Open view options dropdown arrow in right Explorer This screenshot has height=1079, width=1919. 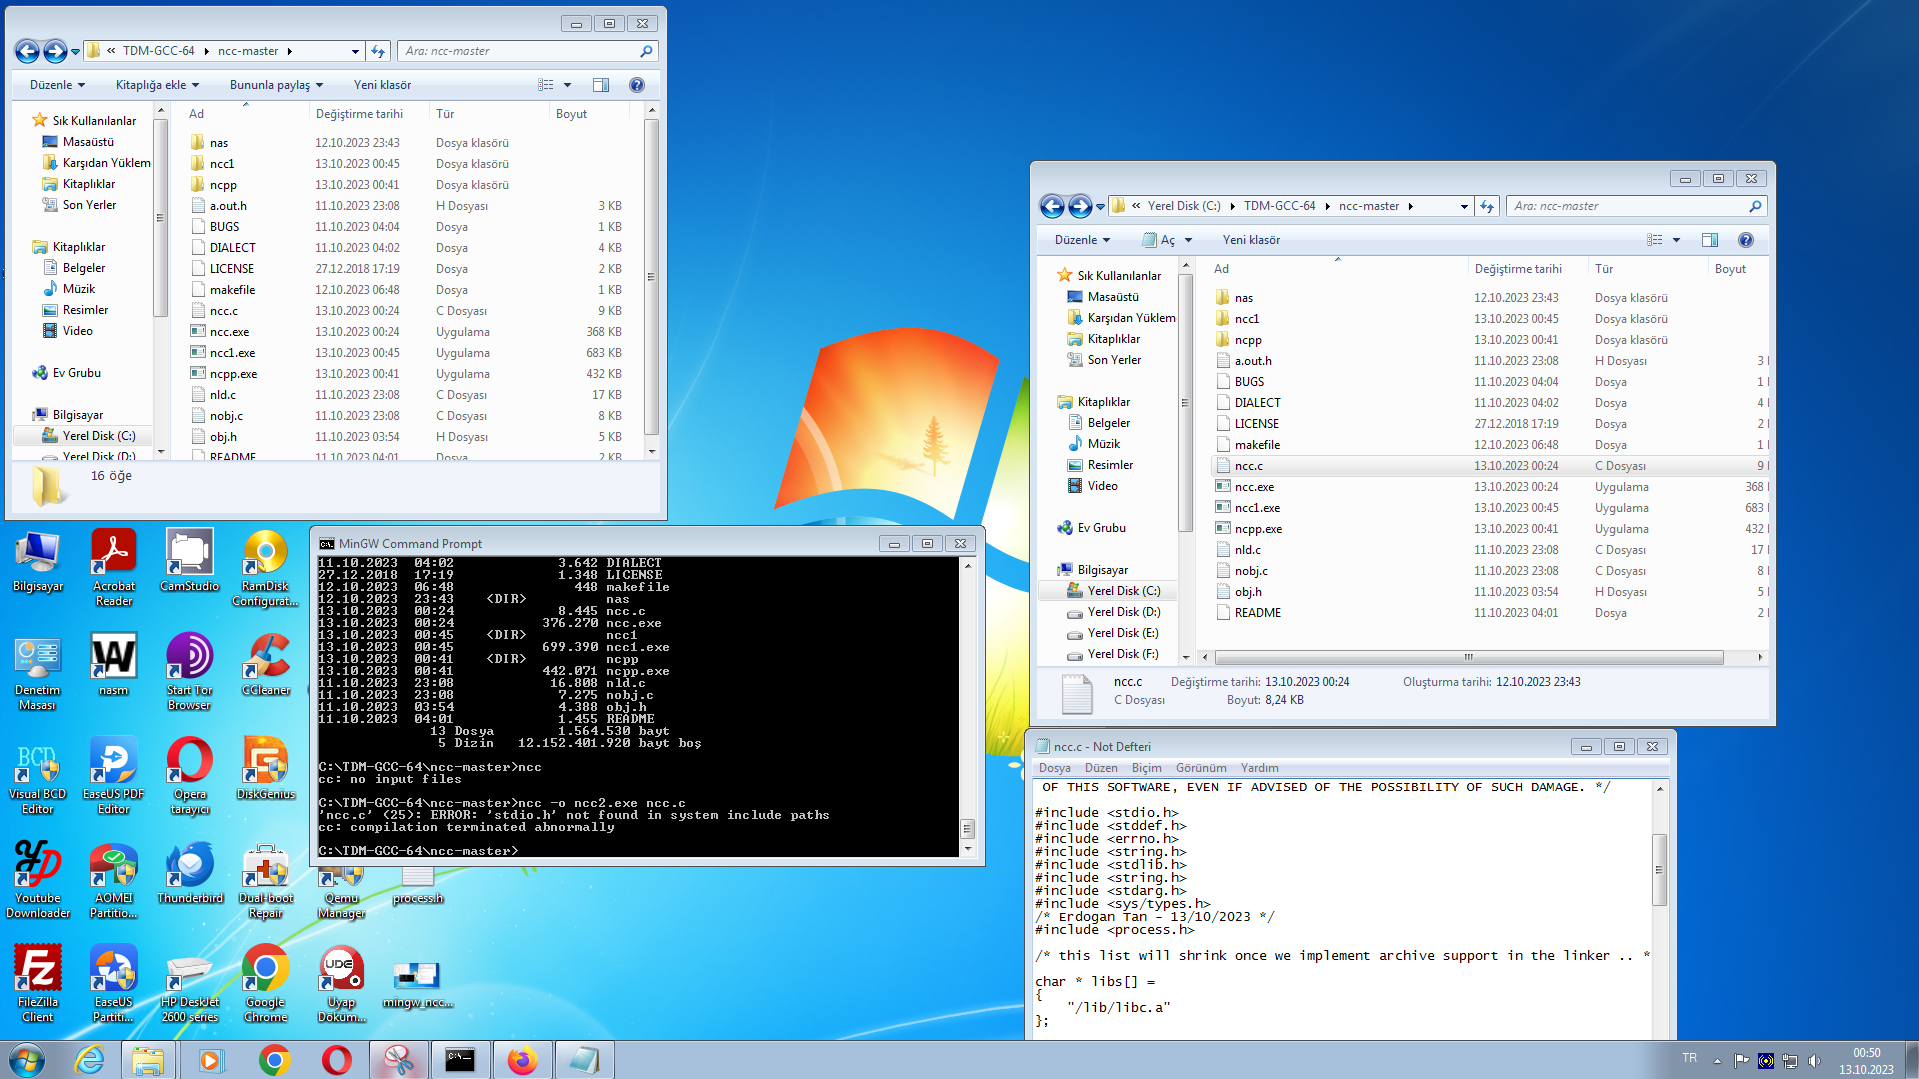click(1676, 240)
